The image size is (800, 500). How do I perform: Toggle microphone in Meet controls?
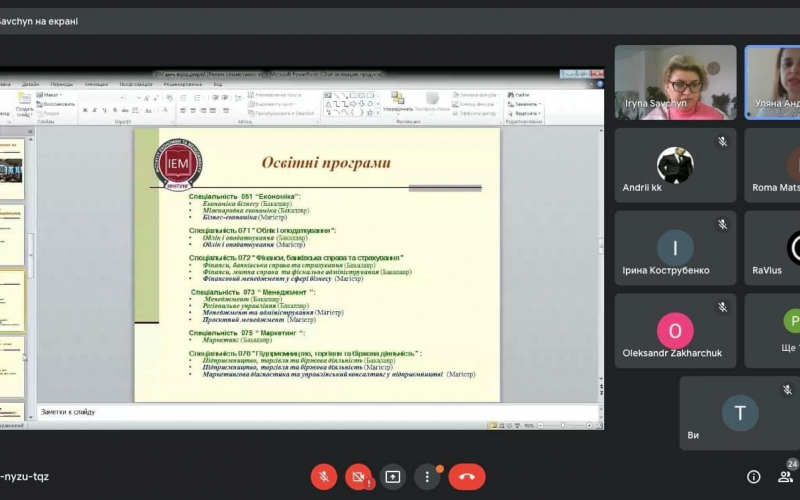click(323, 477)
